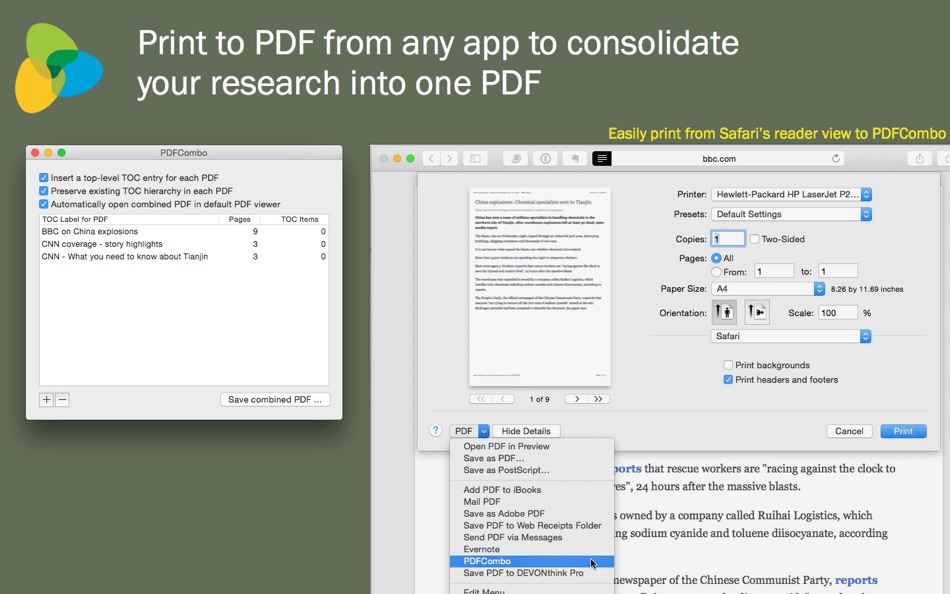Go to next preview page
Screen dimensions: 950x594
coord(576,399)
